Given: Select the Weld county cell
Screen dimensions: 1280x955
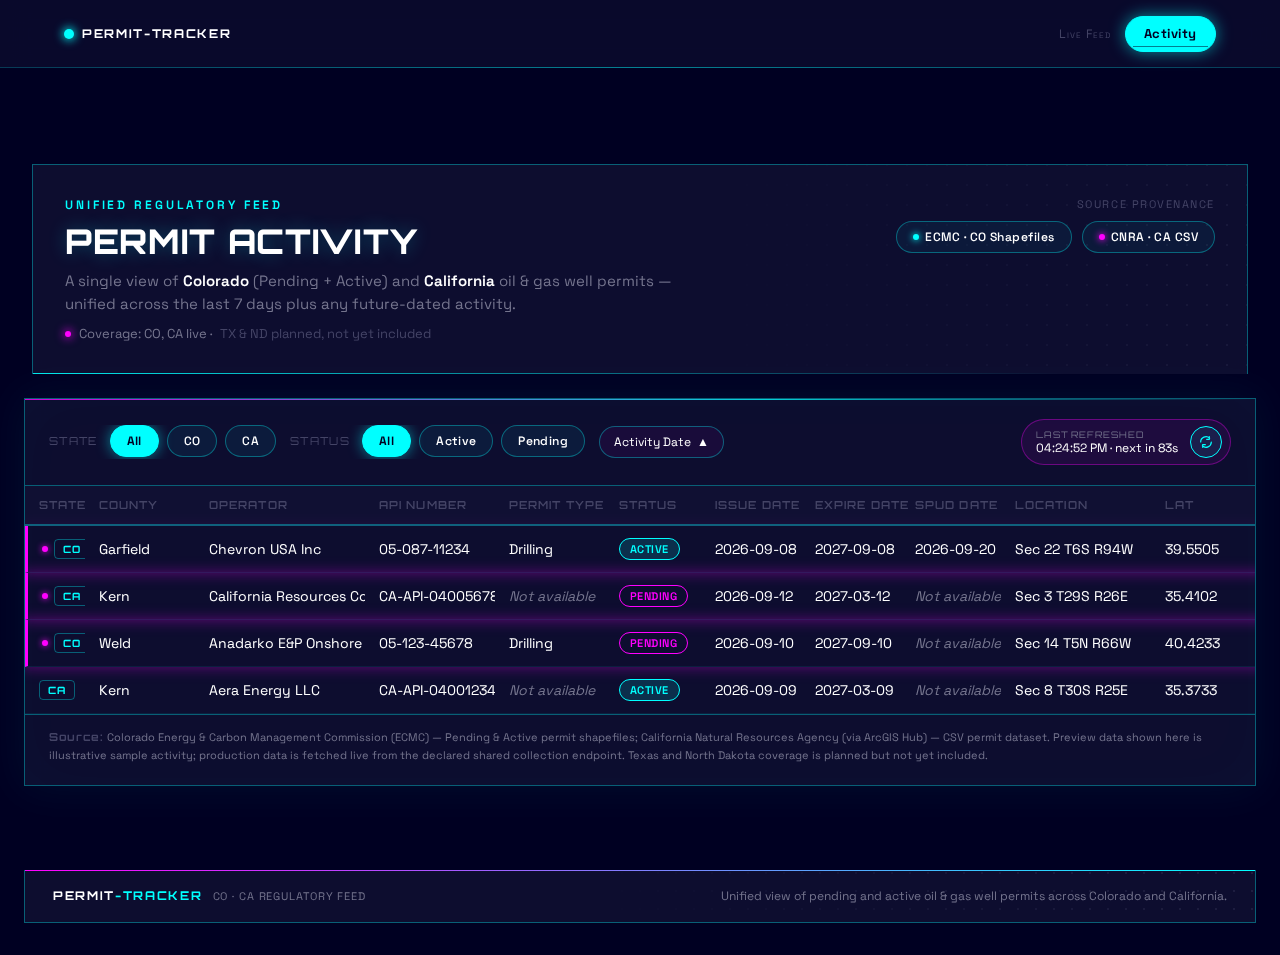Looking at the screenshot, I should coord(115,643).
